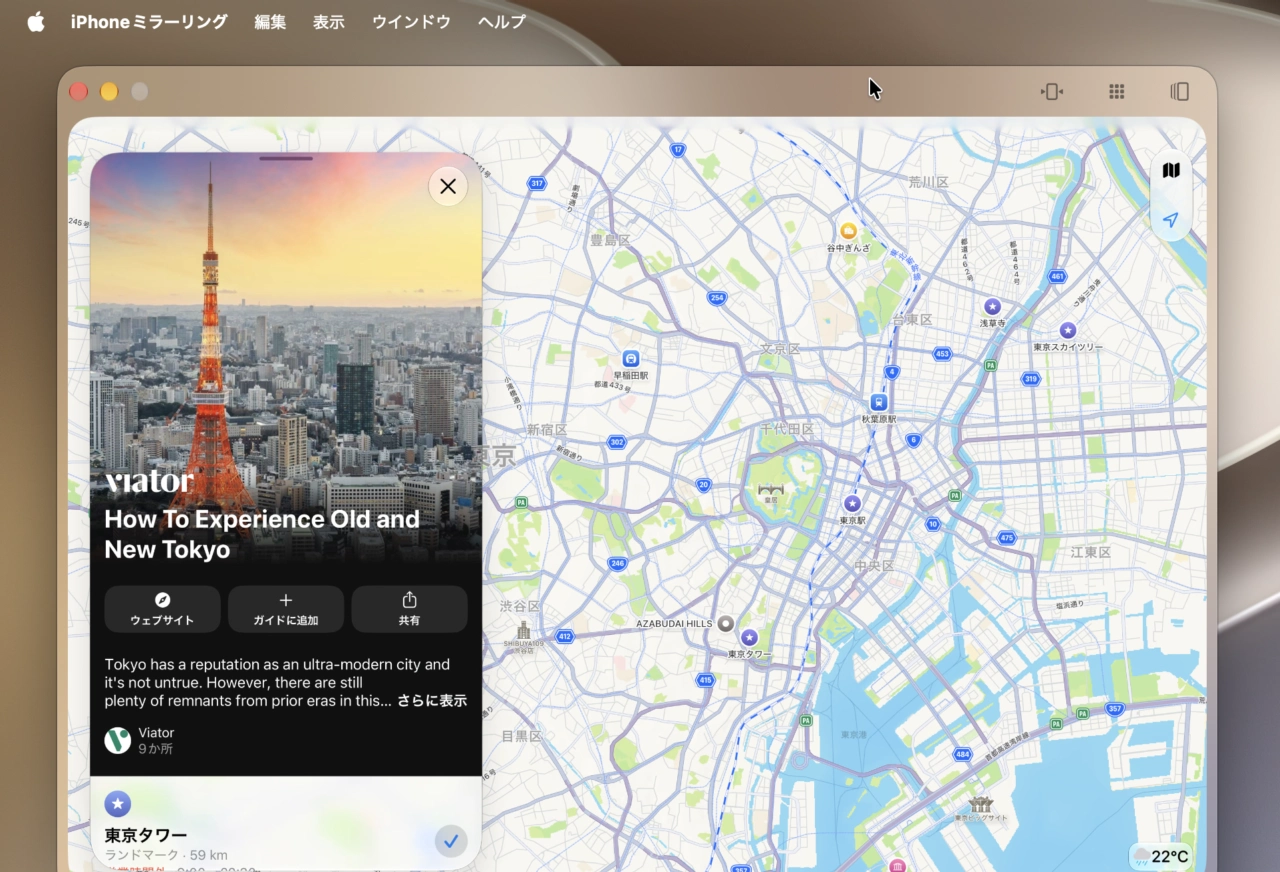Select the star icon above 東京タワー listing

118,803
